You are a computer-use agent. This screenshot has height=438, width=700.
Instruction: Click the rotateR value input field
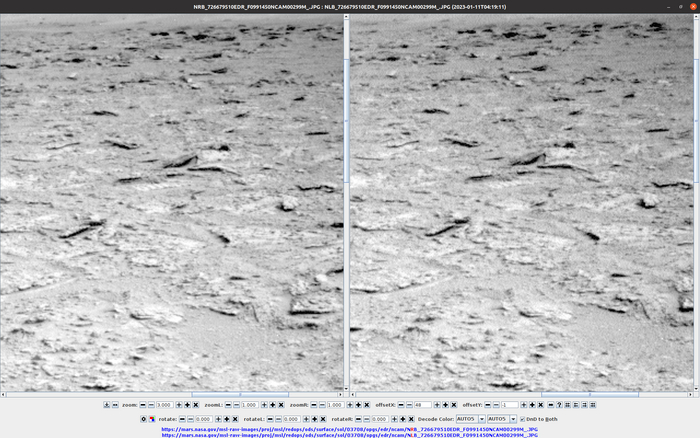(380, 419)
